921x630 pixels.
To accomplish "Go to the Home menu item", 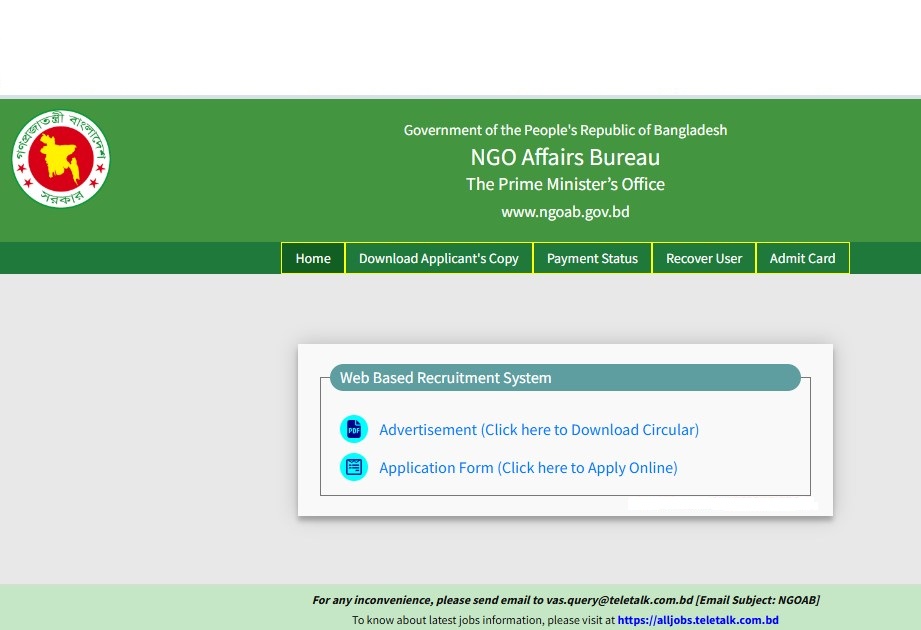I will pos(313,258).
